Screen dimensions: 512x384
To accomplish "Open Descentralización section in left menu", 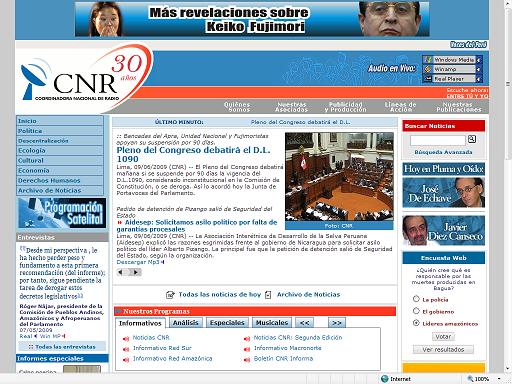I will (60, 141).
